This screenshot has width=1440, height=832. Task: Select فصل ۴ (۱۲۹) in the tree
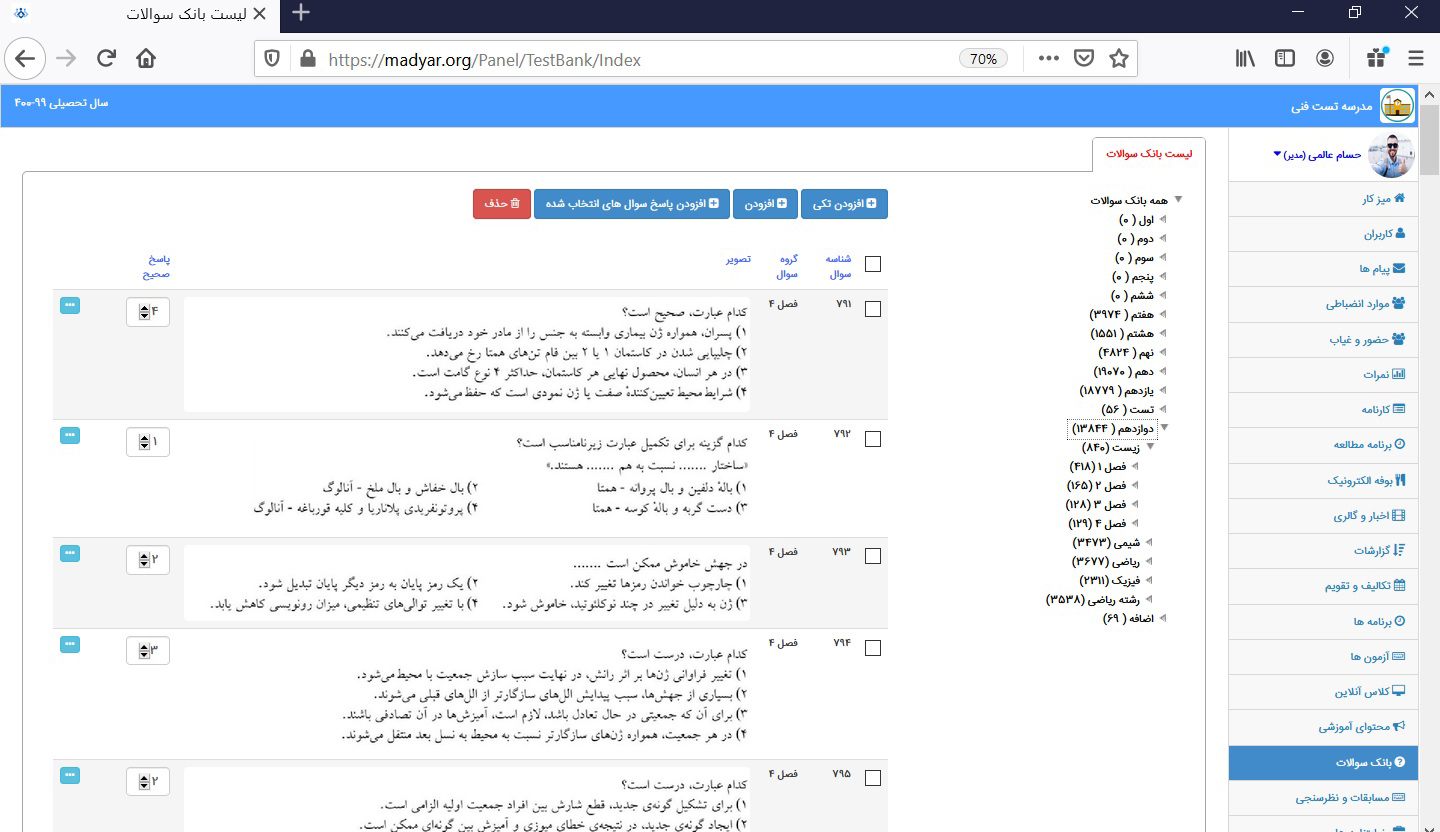[1098, 524]
